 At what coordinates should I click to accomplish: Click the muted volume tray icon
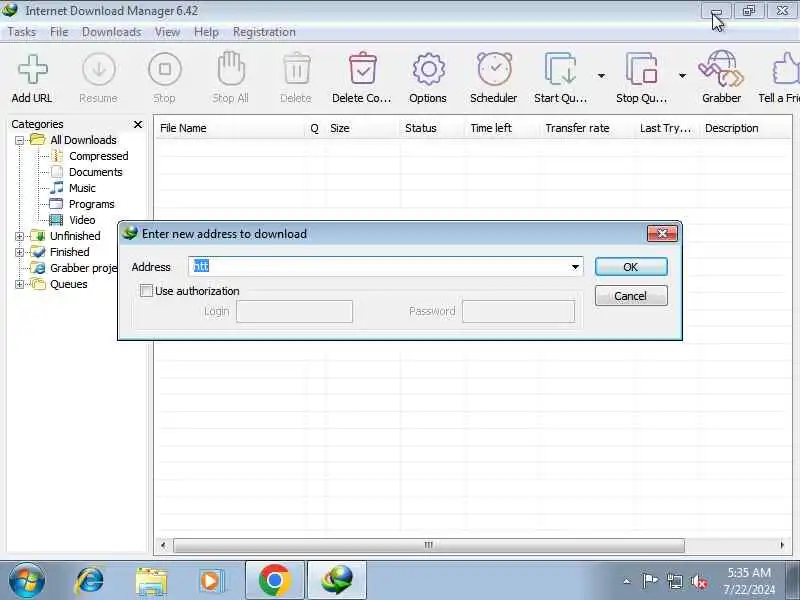coord(698,581)
